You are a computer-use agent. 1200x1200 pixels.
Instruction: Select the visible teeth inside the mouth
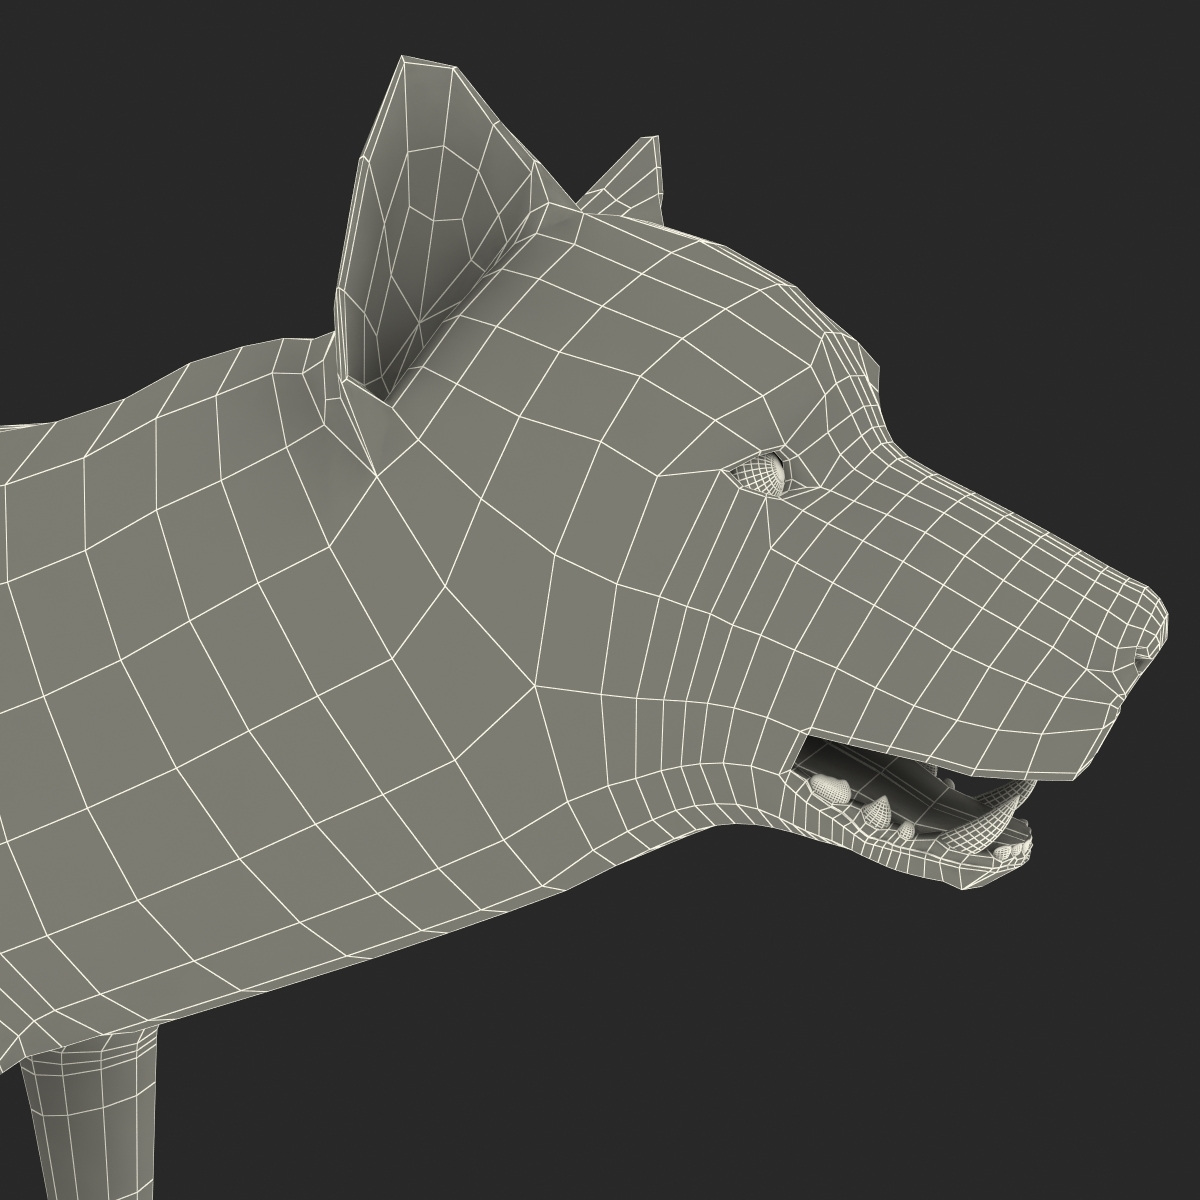[x=880, y=810]
